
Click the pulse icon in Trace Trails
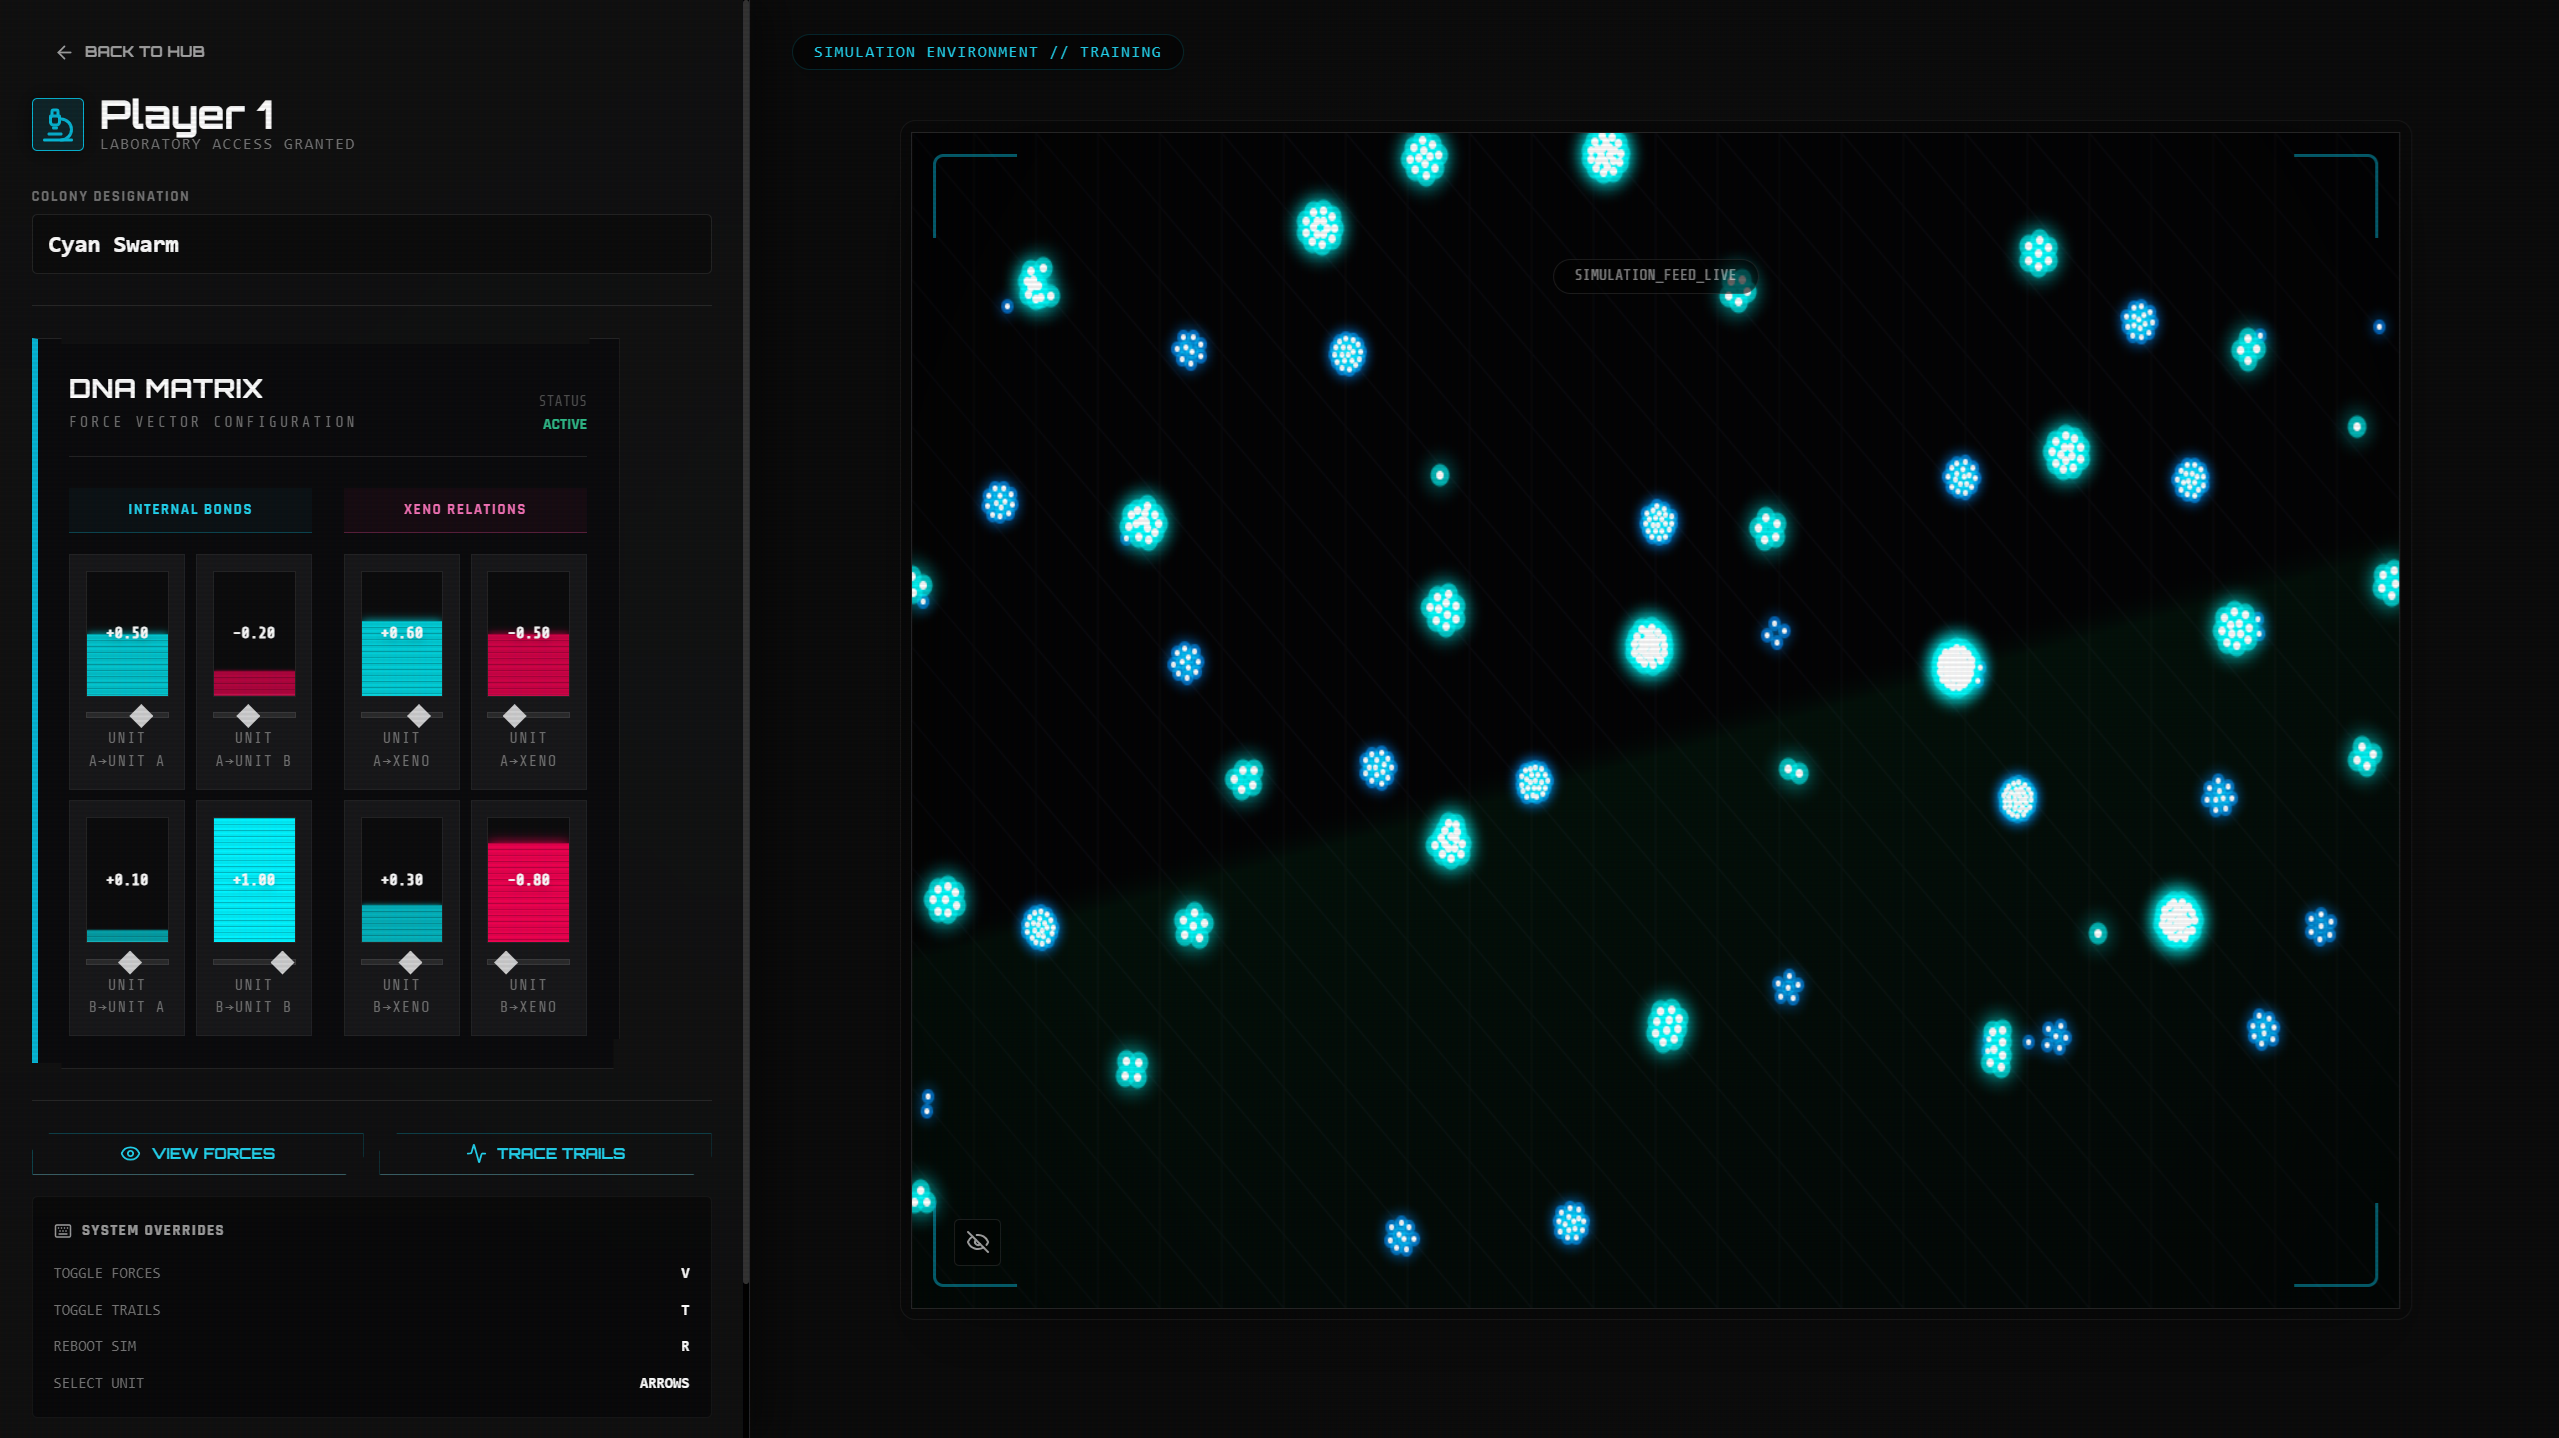(476, 1153)
